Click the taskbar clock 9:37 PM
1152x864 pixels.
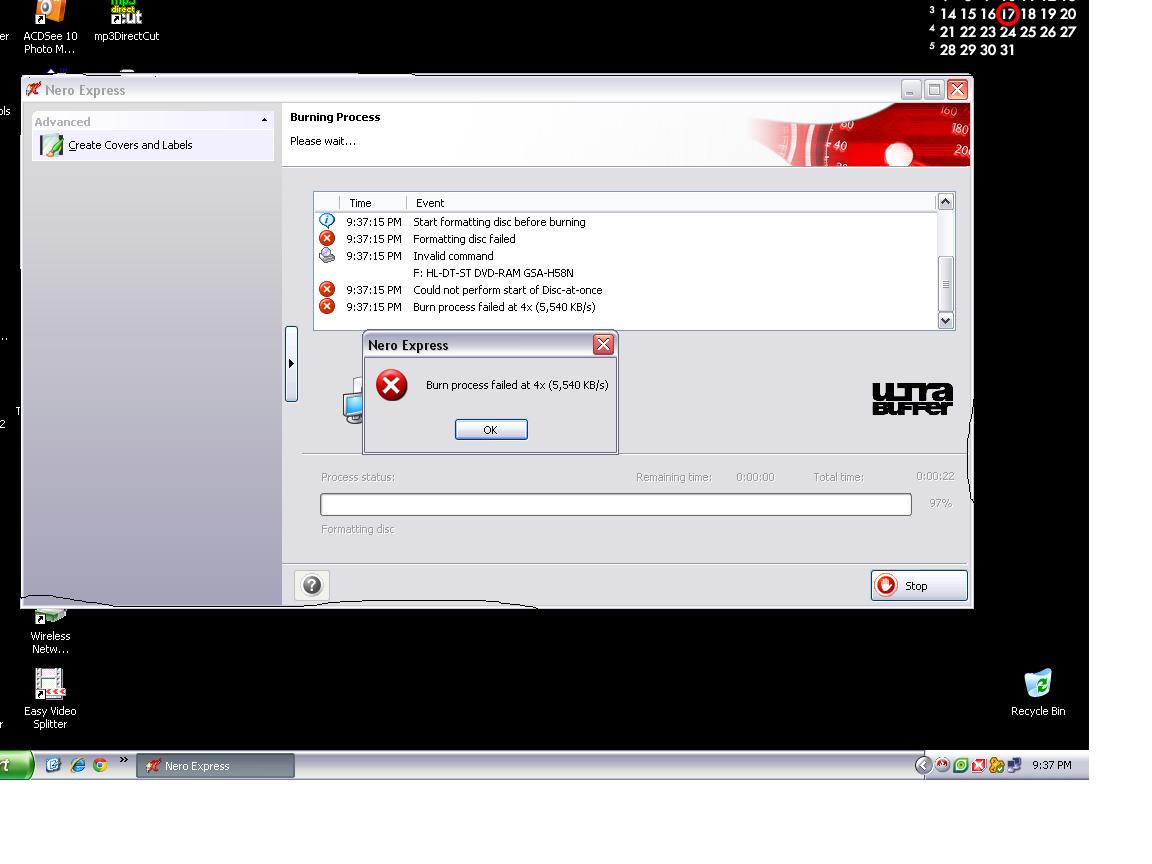pos(1051,766)
